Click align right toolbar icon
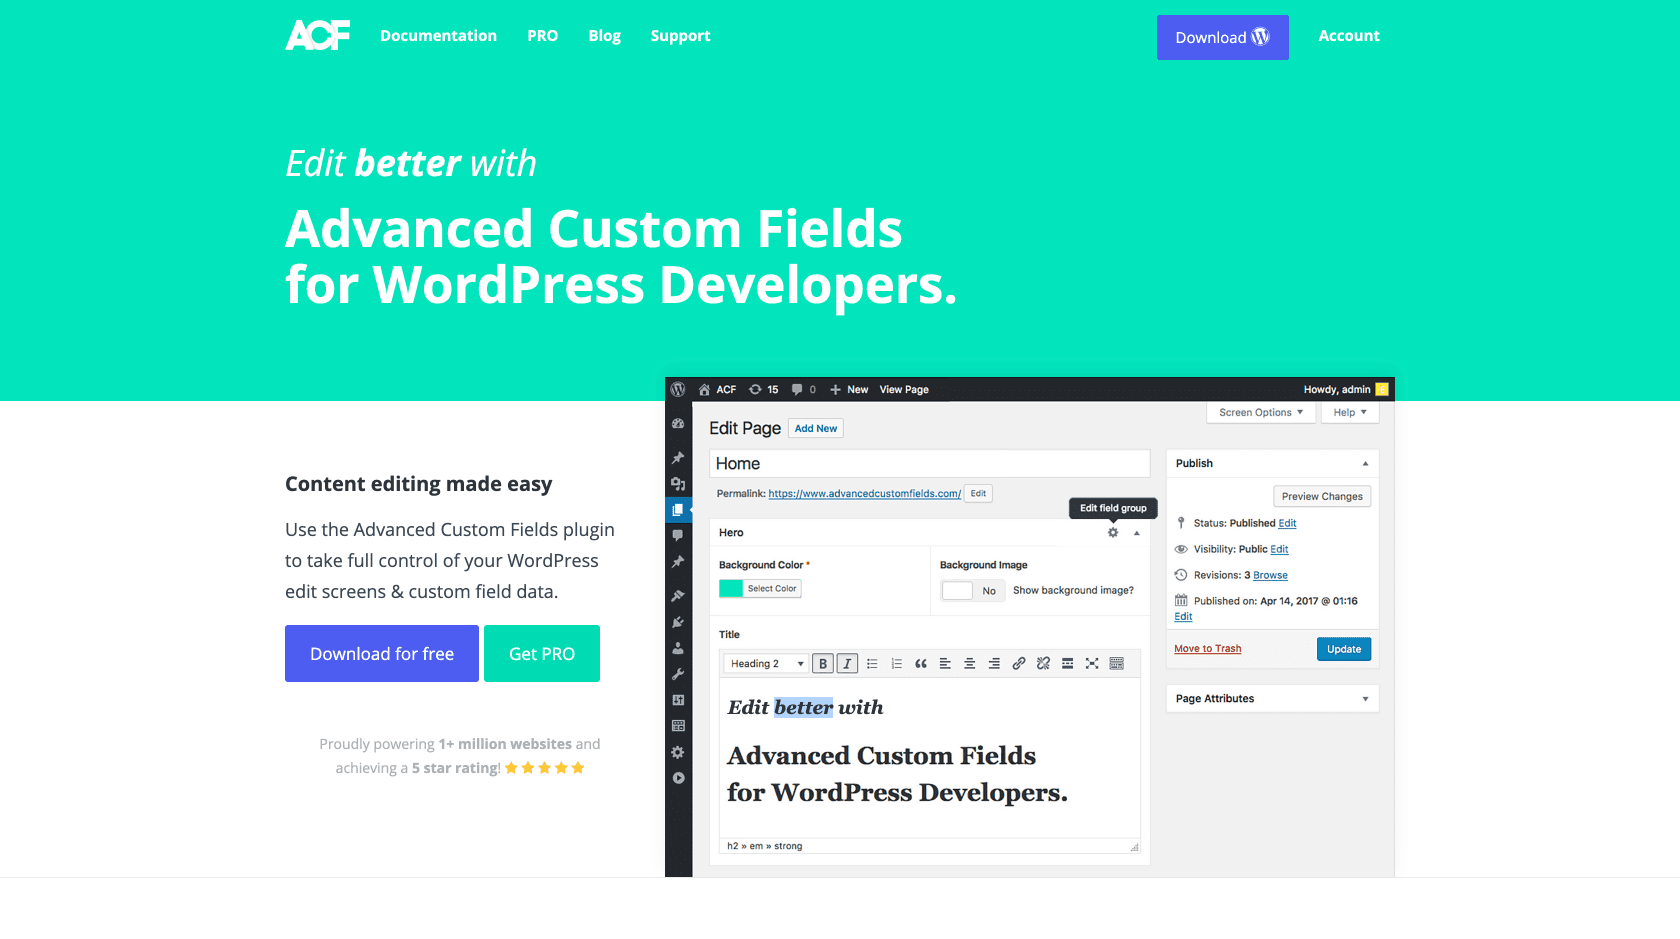Screen dimensions: 1680x939 [x=994, y=664]
